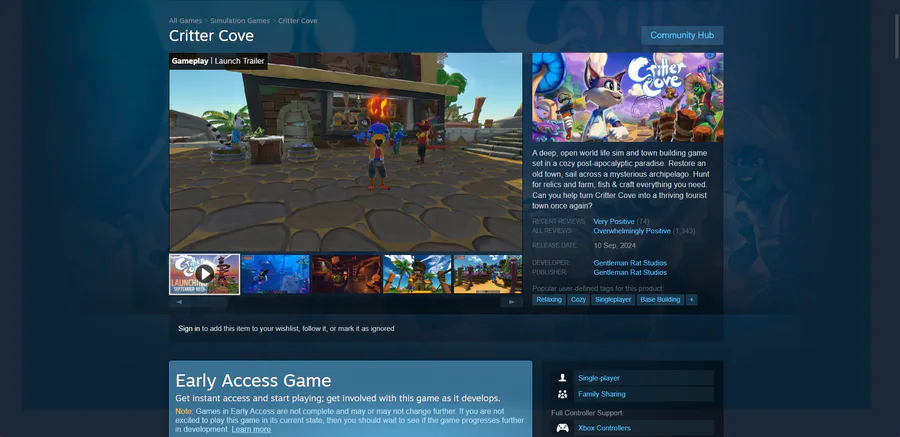The image size is (900, 437).
Task: Click the Sign in link
Action: pos(189,328)
